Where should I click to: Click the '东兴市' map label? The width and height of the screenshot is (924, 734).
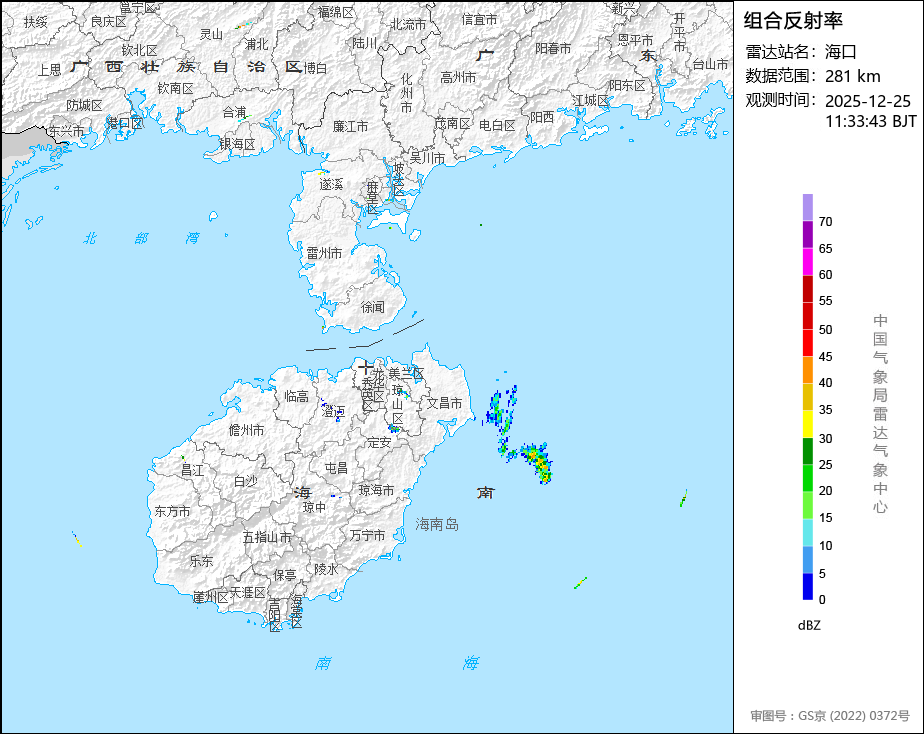coord(66,131)
